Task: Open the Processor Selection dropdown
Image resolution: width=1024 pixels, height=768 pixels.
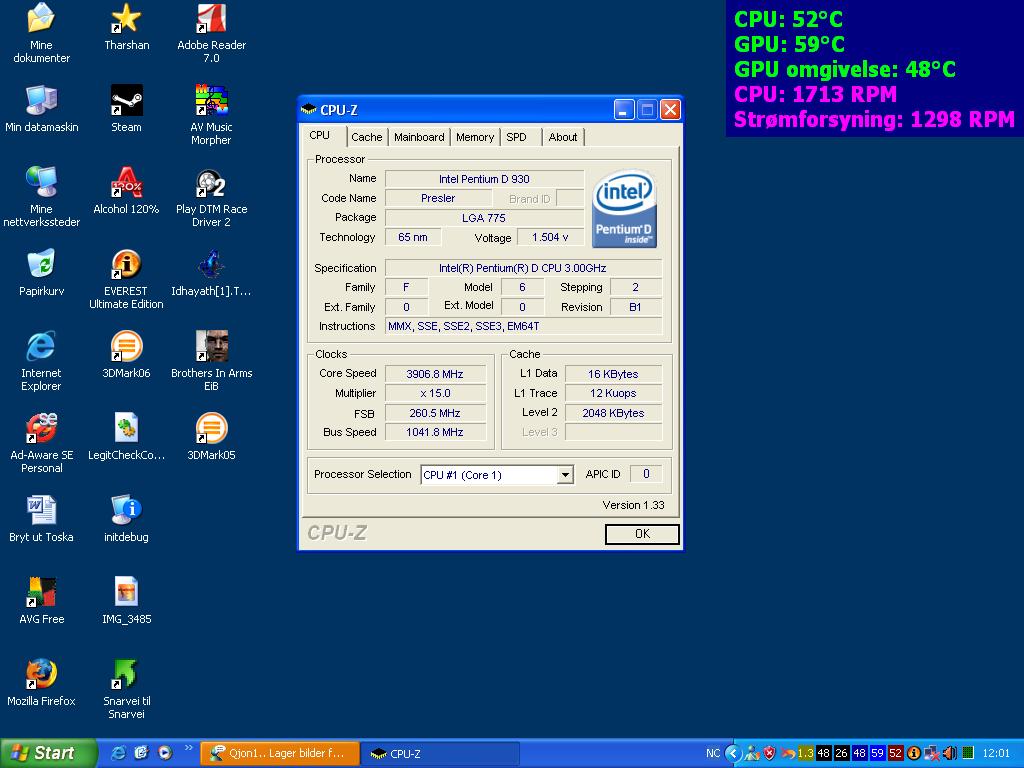Action: coord(566,475)
